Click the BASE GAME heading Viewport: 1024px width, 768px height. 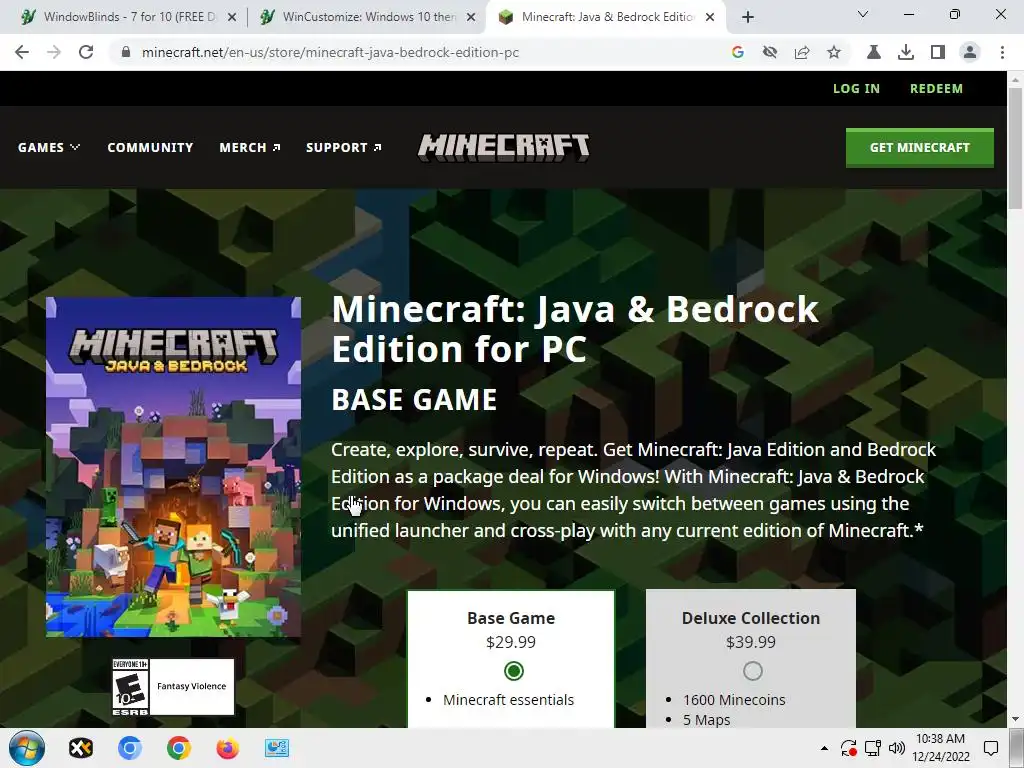click(414, 400)
